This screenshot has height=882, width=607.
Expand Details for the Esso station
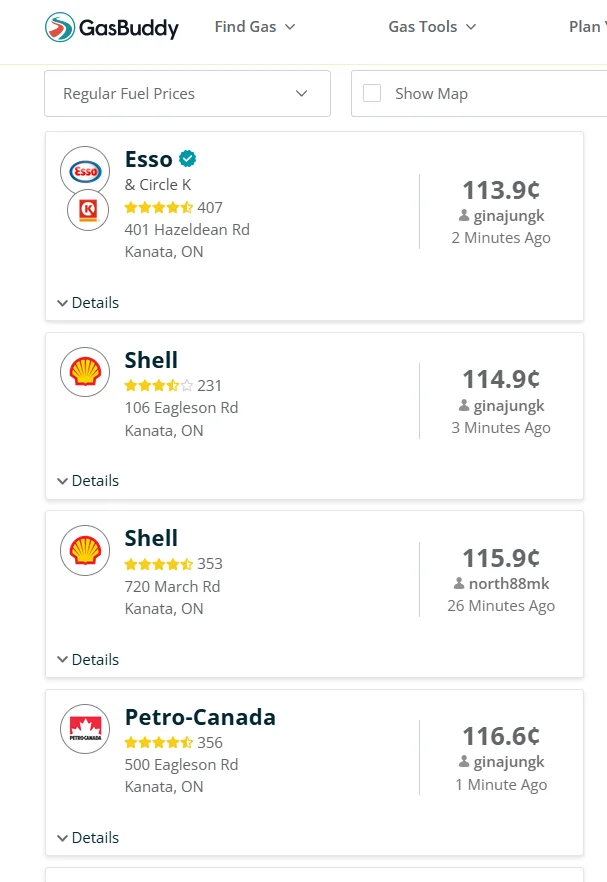[88, 302]
